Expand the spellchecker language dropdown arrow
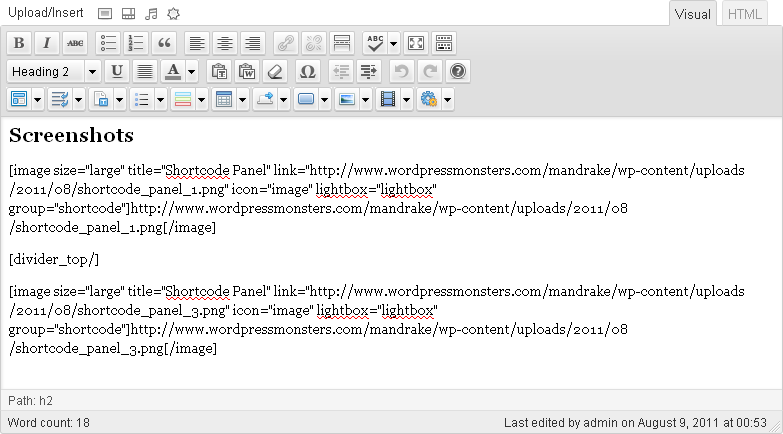783x434 pixels. [x=393, y=43]
